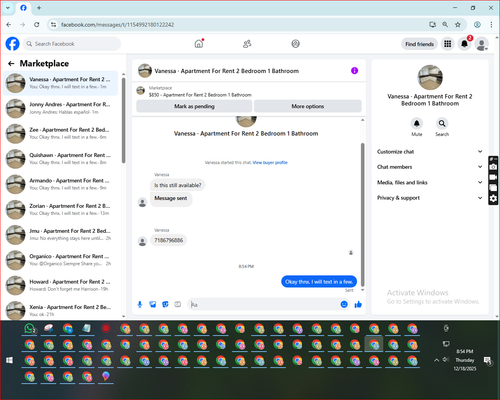Screen dimensions: 500x400
Task: Click the Chrome address bar URL
Action: pos(117,25)
